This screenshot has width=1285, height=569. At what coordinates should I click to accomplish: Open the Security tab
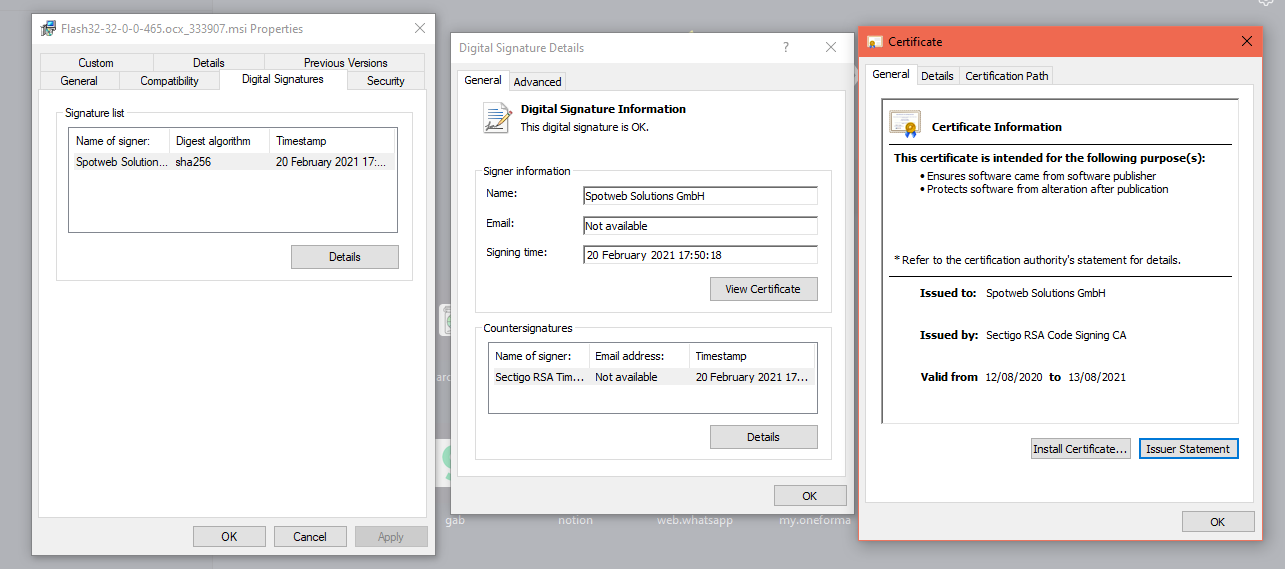[x=385, y=81]
